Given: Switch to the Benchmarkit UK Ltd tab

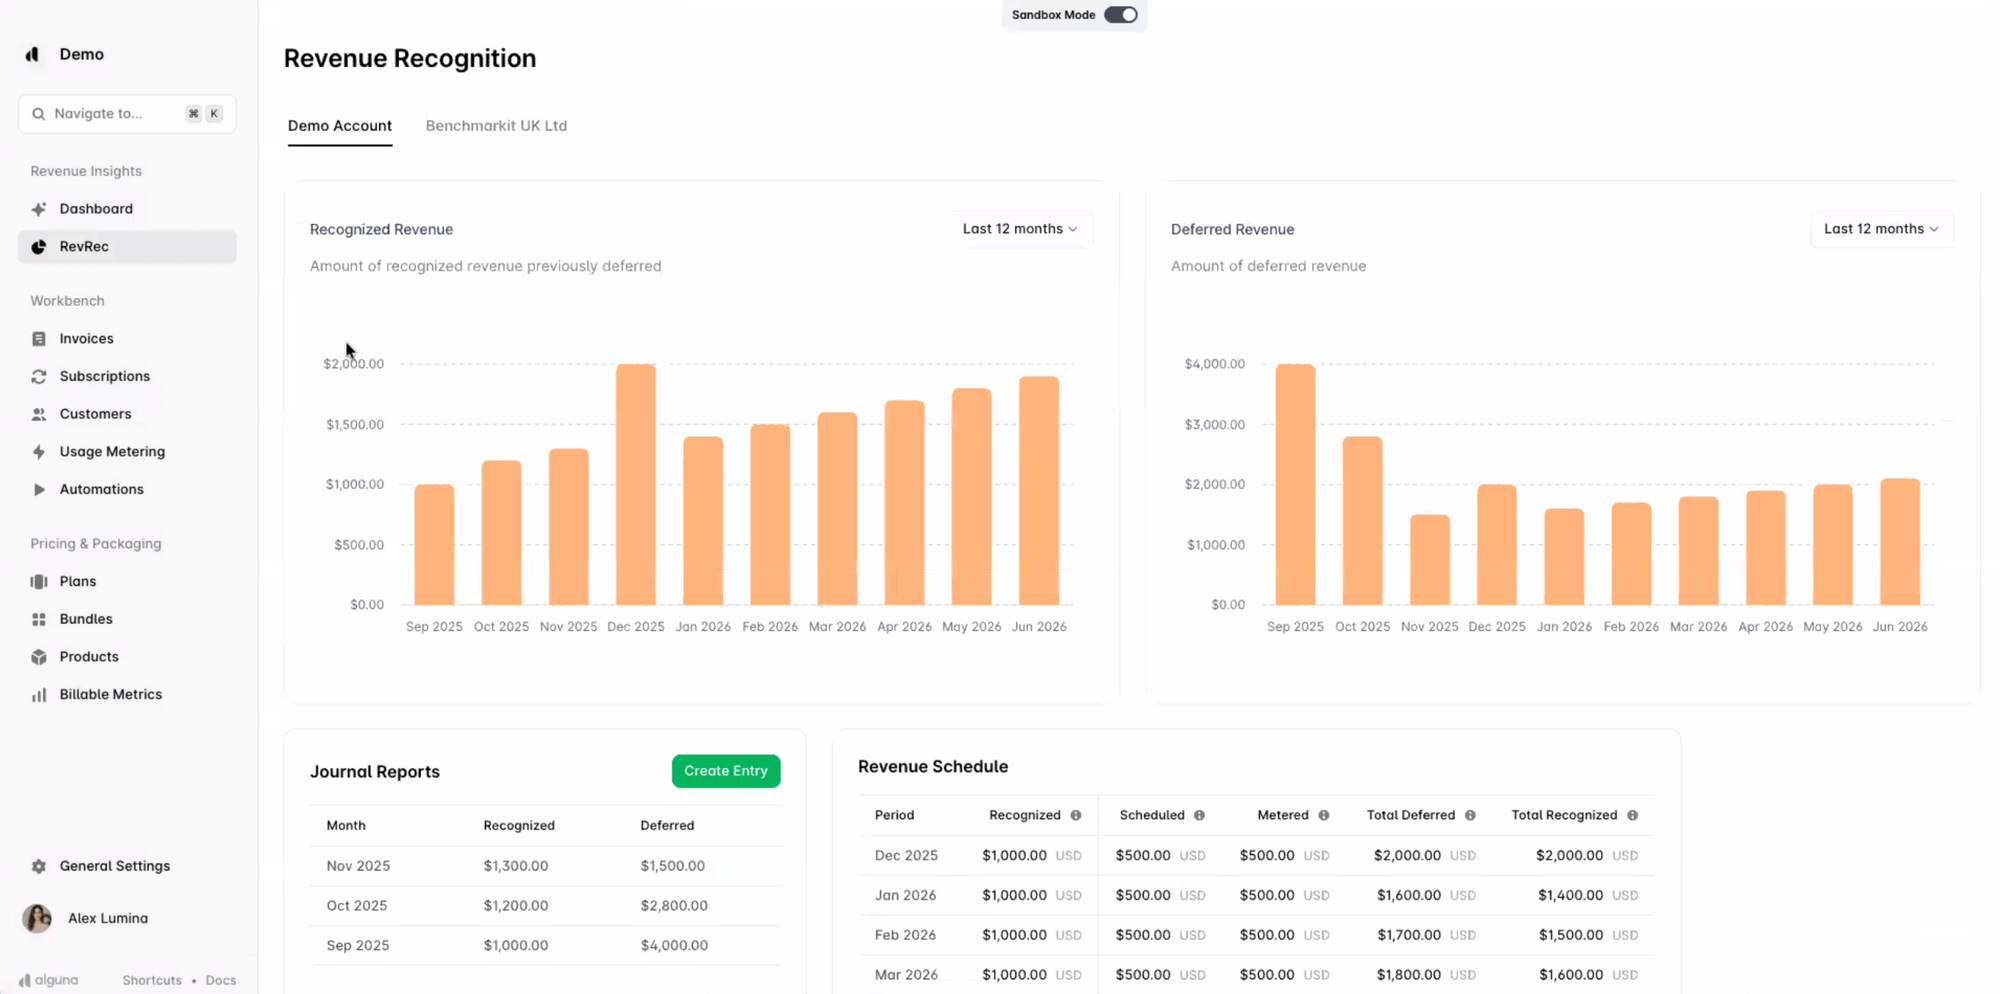Looking at the screenshot, I should [496, 125].
